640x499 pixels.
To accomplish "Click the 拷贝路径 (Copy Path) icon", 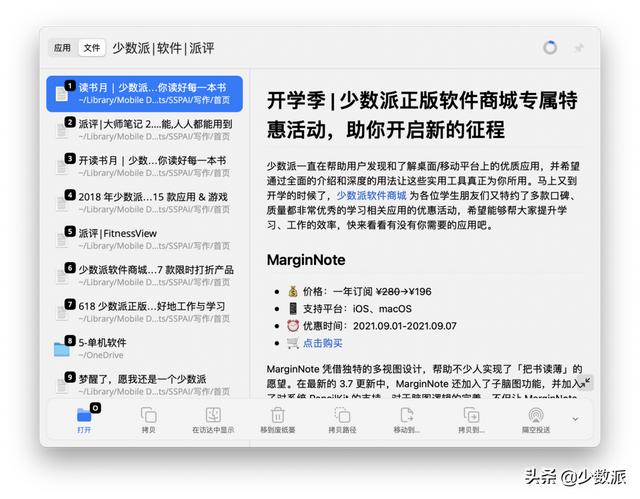I will point(342,415).
